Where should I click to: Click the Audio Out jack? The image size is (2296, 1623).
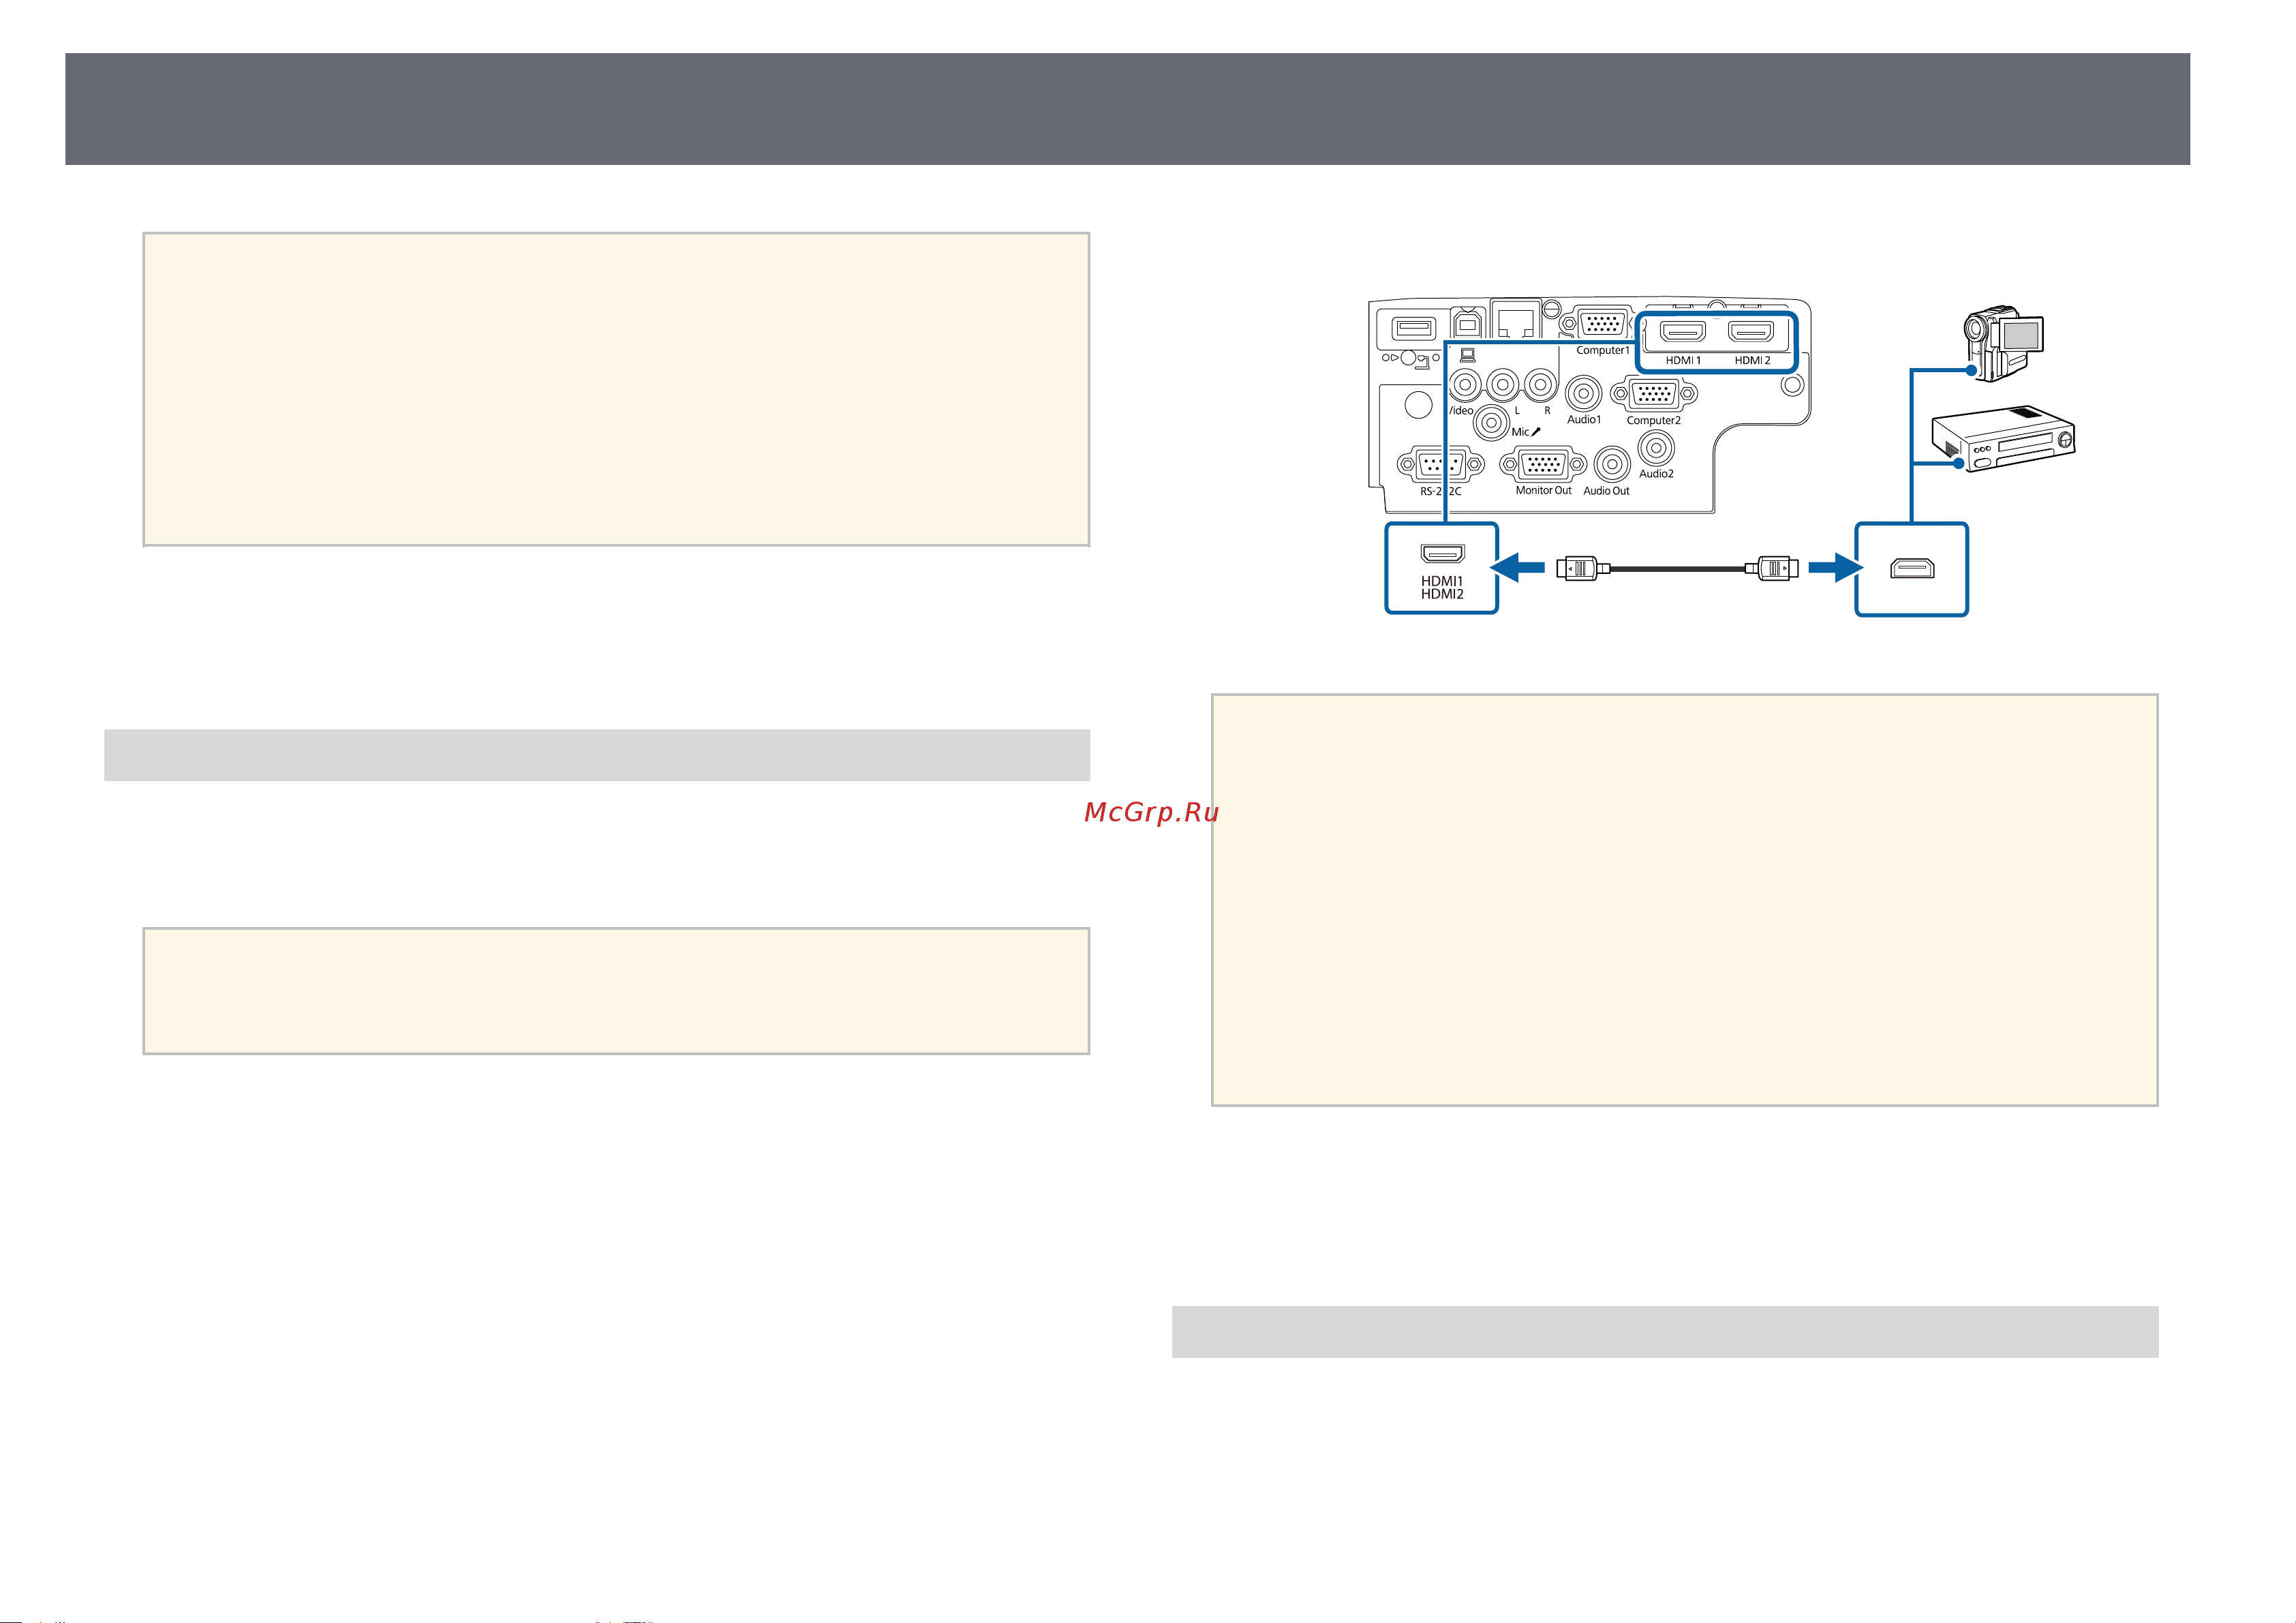tap(1612, 464)
